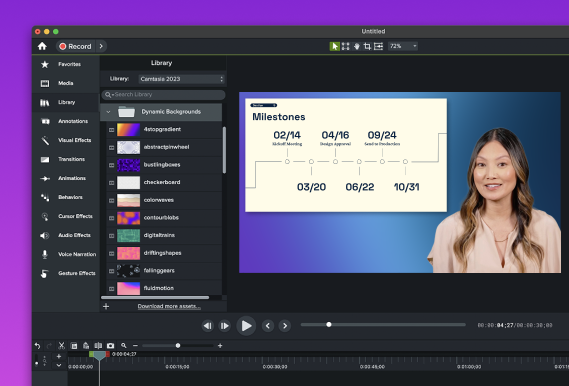
Task: Choose the Edit mode frame tool
Action: [345, 46]
